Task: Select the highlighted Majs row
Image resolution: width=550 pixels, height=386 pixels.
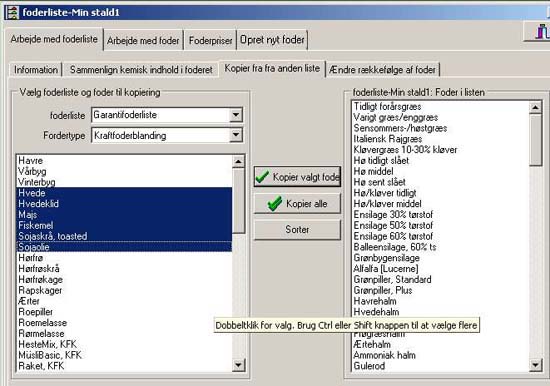Action: pyautogui.click(x=124, y=215)
